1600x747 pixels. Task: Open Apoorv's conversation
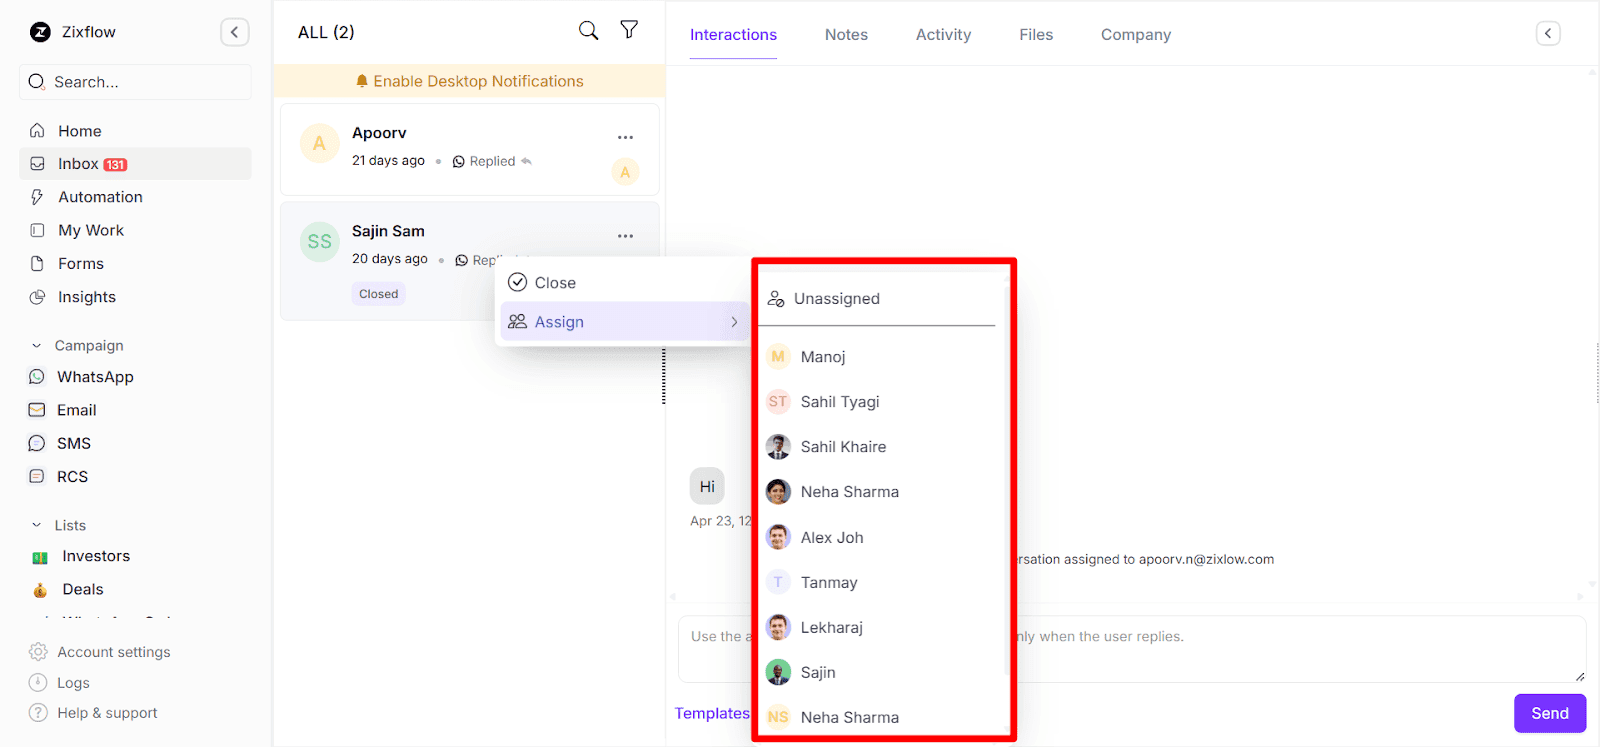click(x=470, y=150)
